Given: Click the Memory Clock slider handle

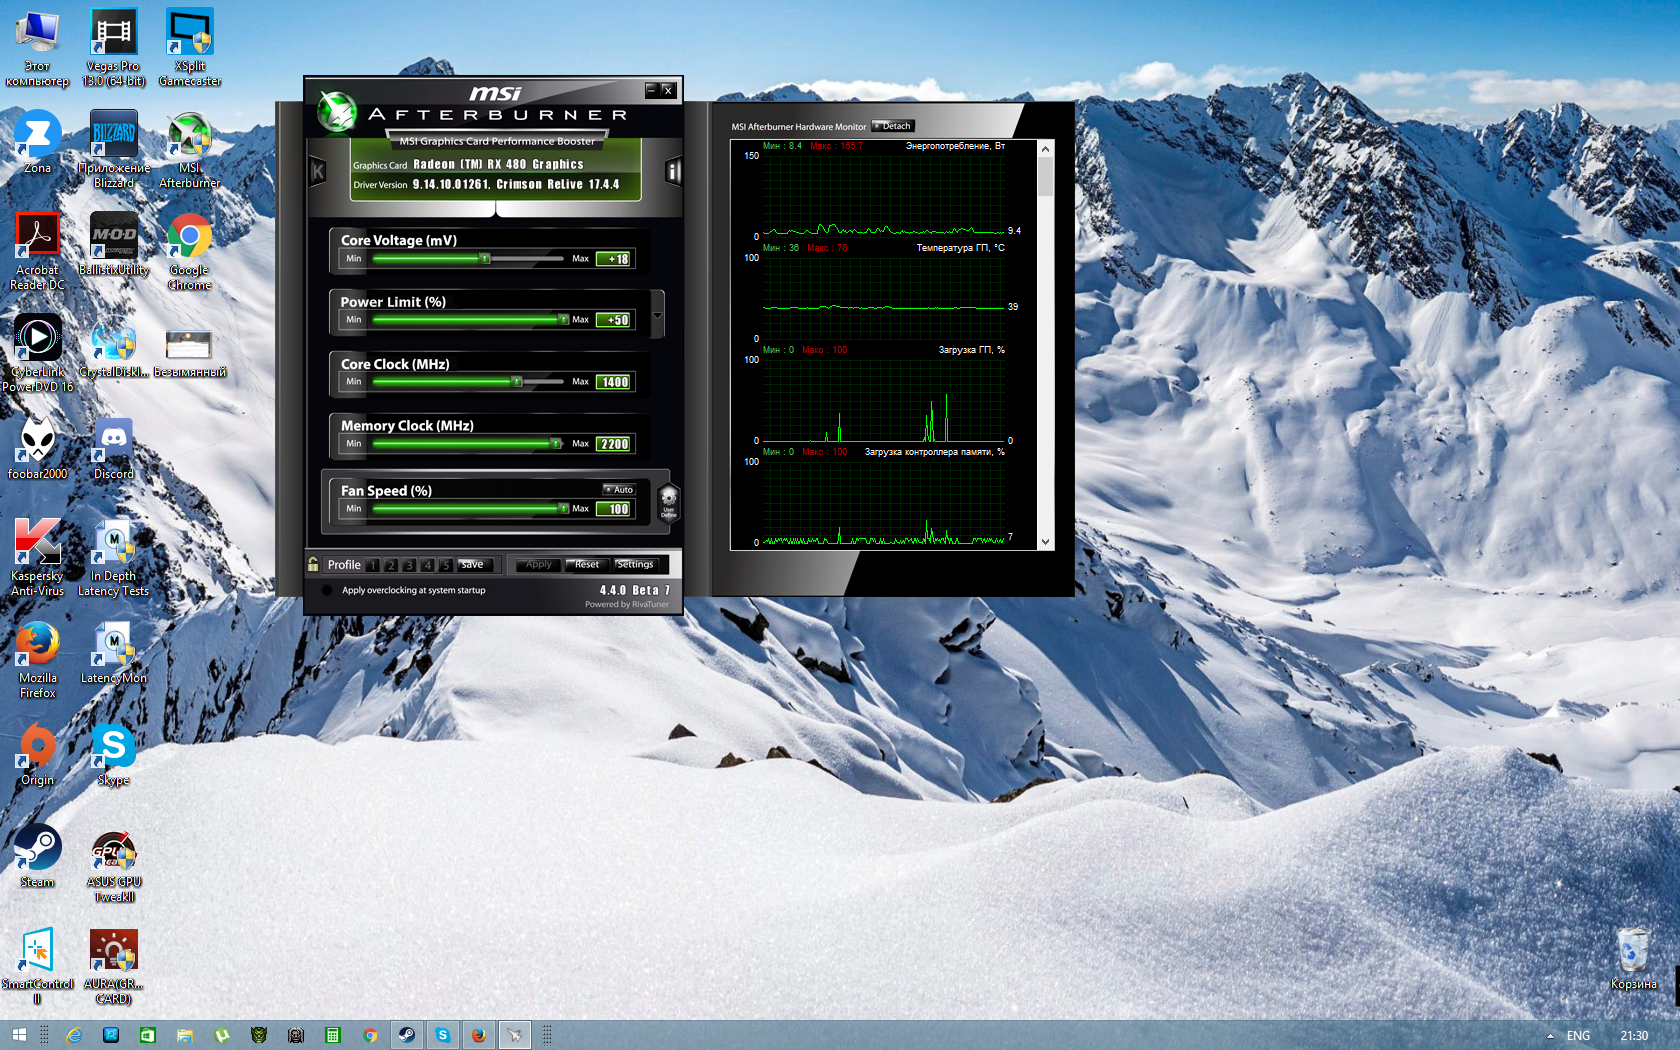Looking at the screenshot, I should point(555,444).
